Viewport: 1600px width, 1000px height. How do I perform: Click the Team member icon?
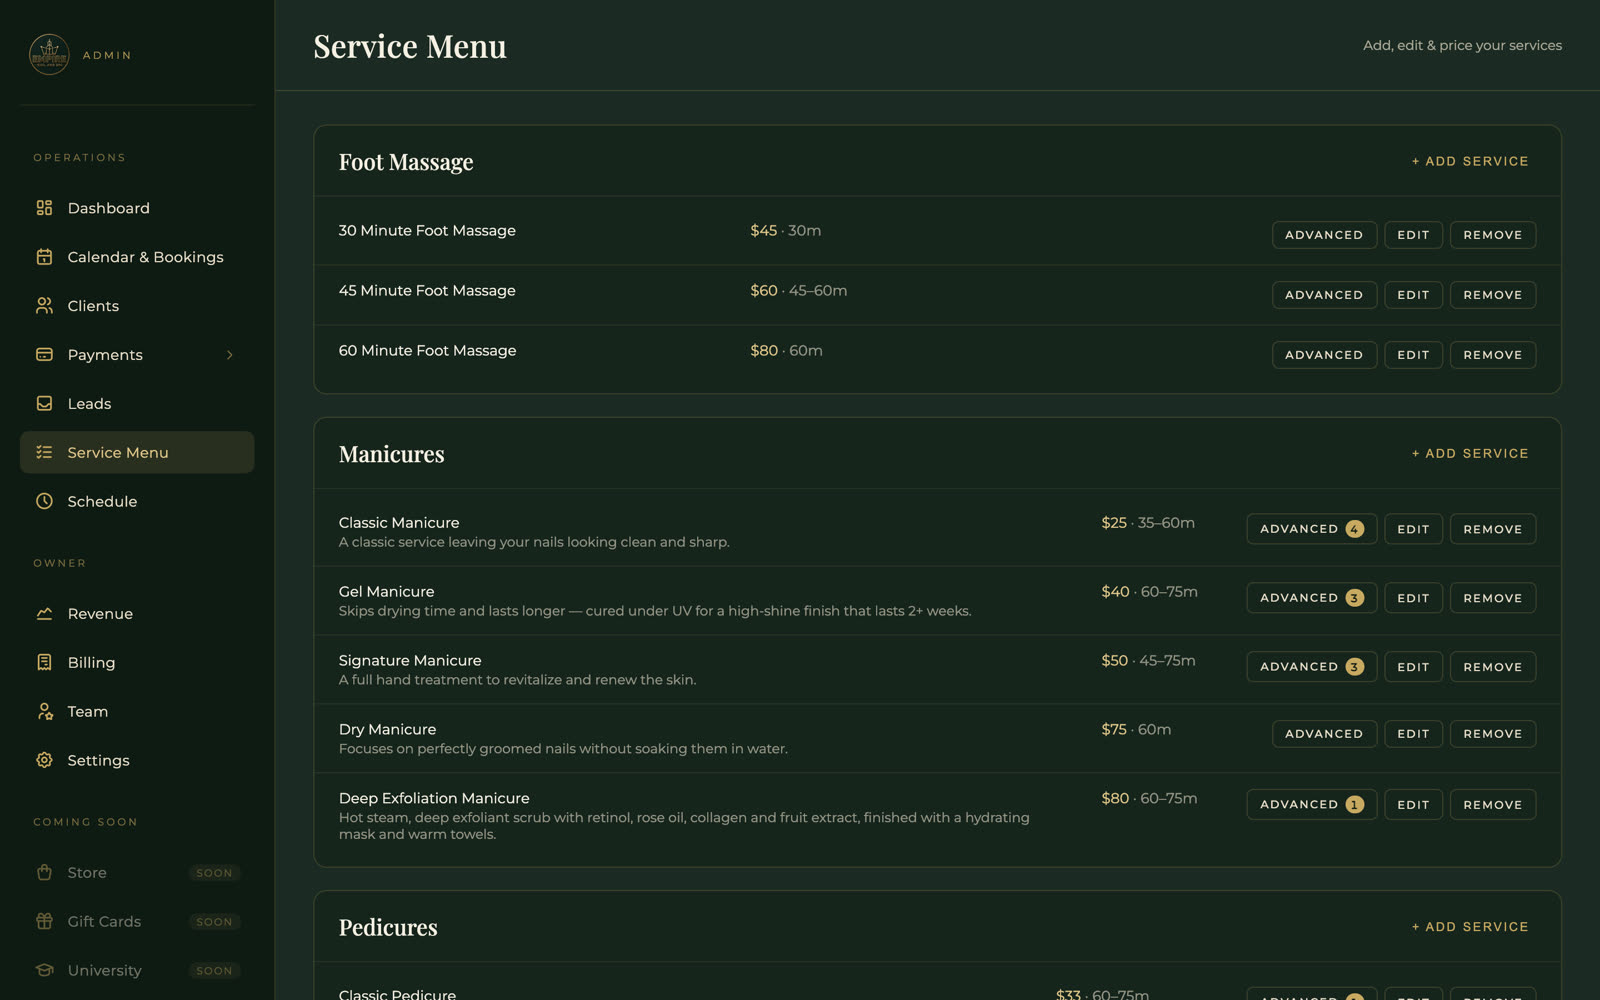44,712
